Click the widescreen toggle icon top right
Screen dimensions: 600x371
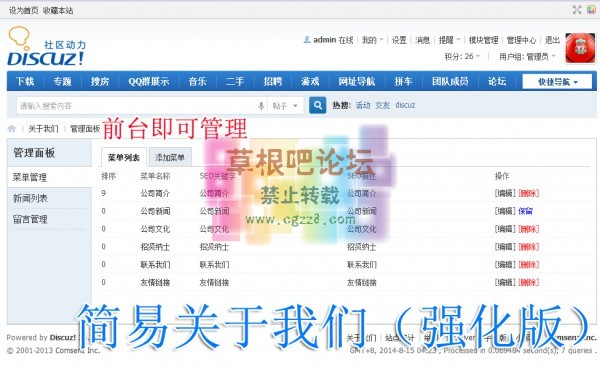[577, 10]
